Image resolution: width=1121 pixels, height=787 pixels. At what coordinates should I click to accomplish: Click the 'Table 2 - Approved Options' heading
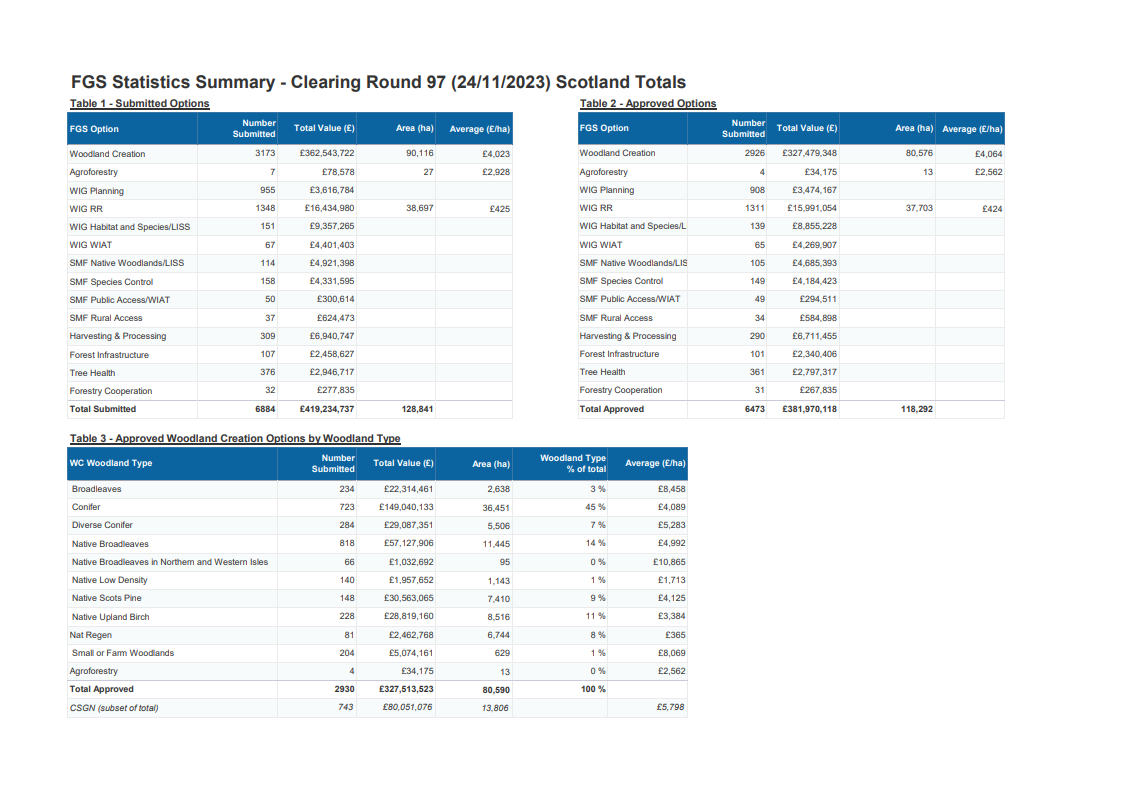(648, 104)
